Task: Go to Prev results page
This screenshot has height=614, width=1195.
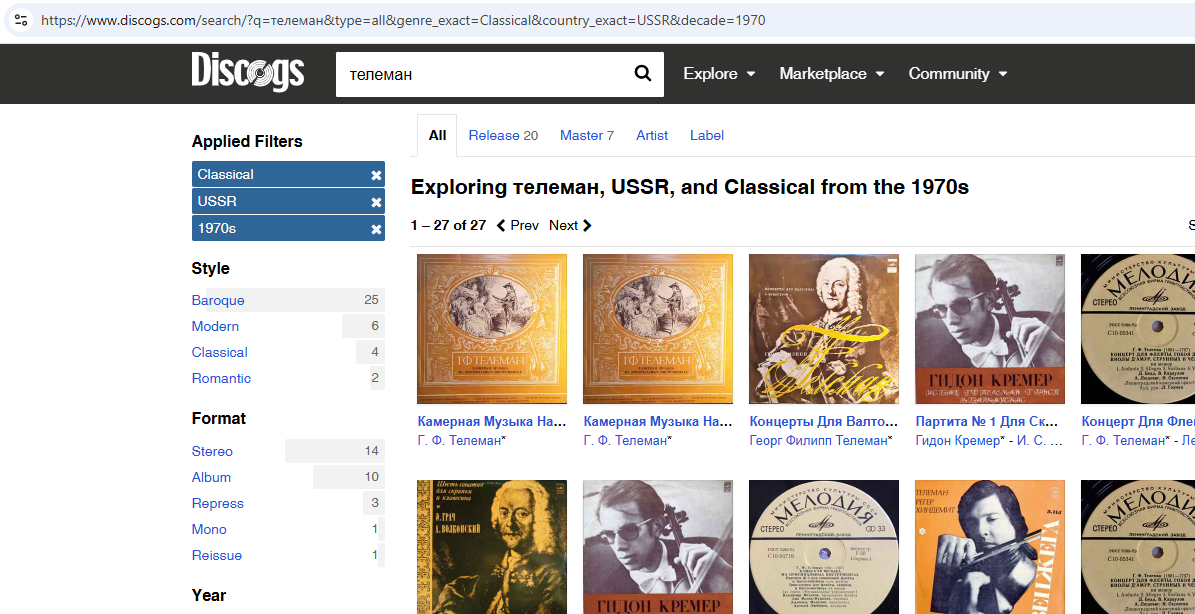Action: click(x=518, y=225)
